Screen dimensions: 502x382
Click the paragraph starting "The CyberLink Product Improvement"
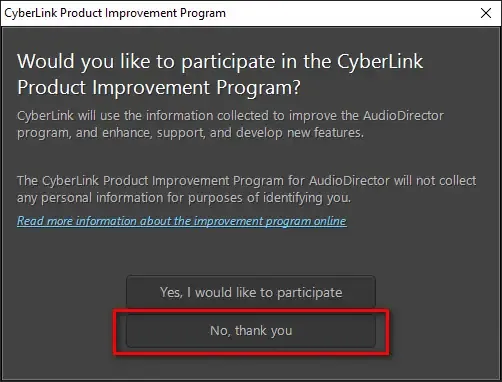[x=247, y=189]
